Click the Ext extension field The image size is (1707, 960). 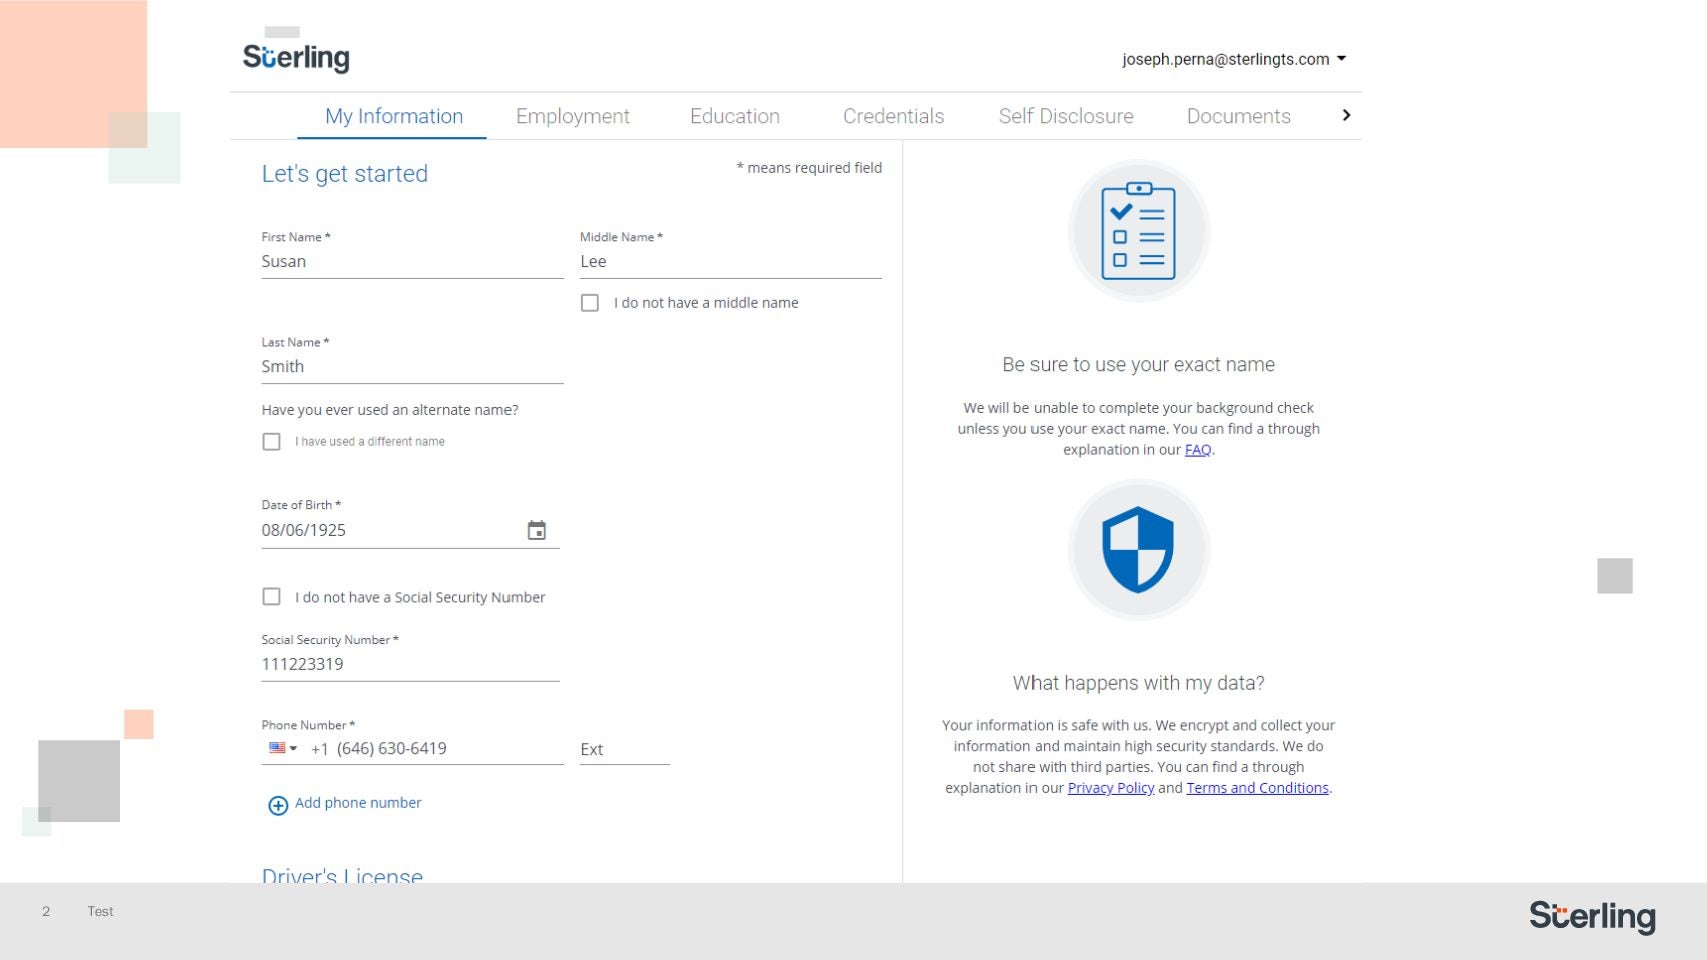tap(625, 750)
